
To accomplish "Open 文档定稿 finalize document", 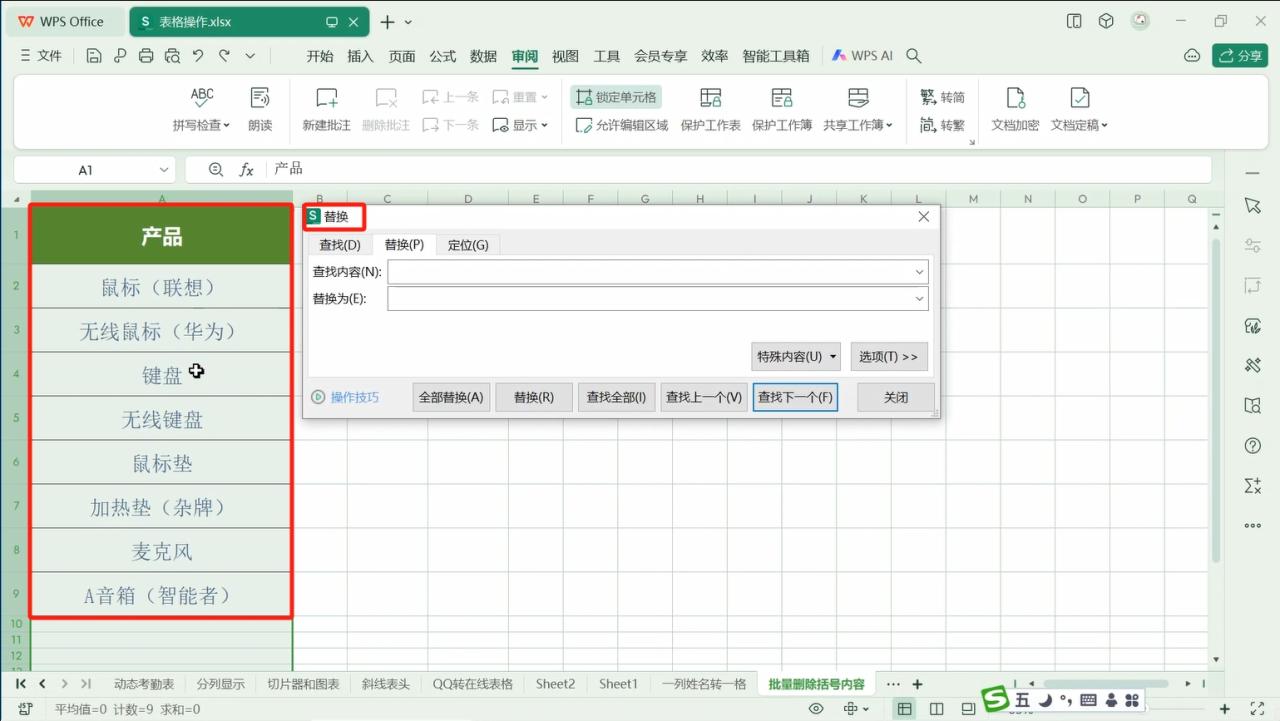I will click(1079, 110).
